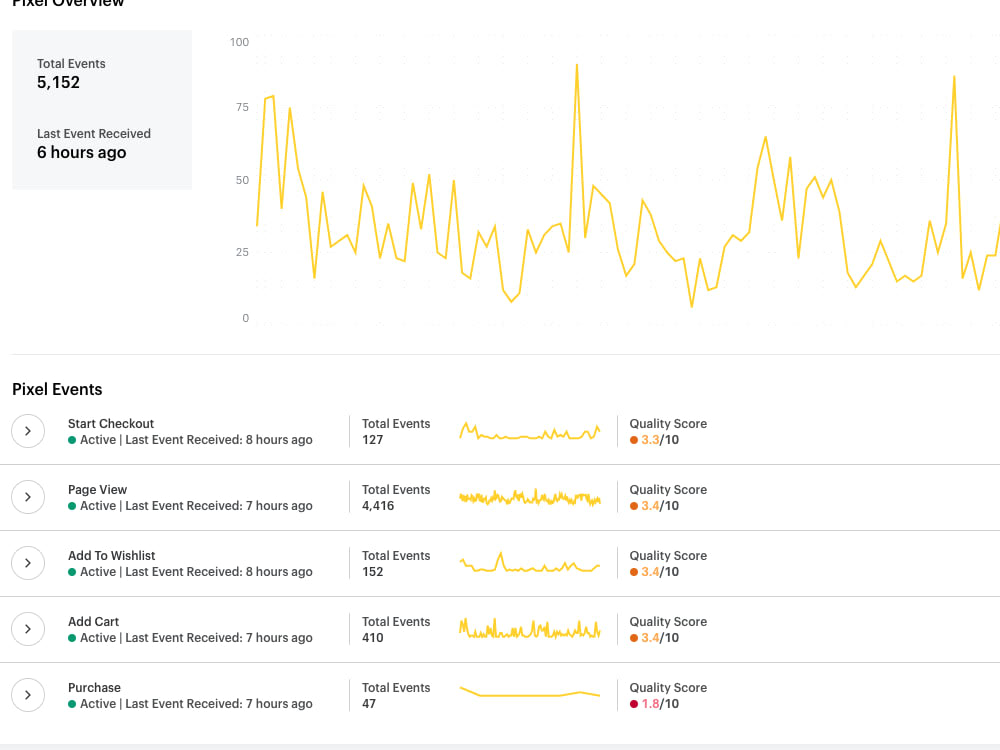Click the Page View mini trend graph
Viewport: 1000px width, 750px height.
tap(530, 497)
